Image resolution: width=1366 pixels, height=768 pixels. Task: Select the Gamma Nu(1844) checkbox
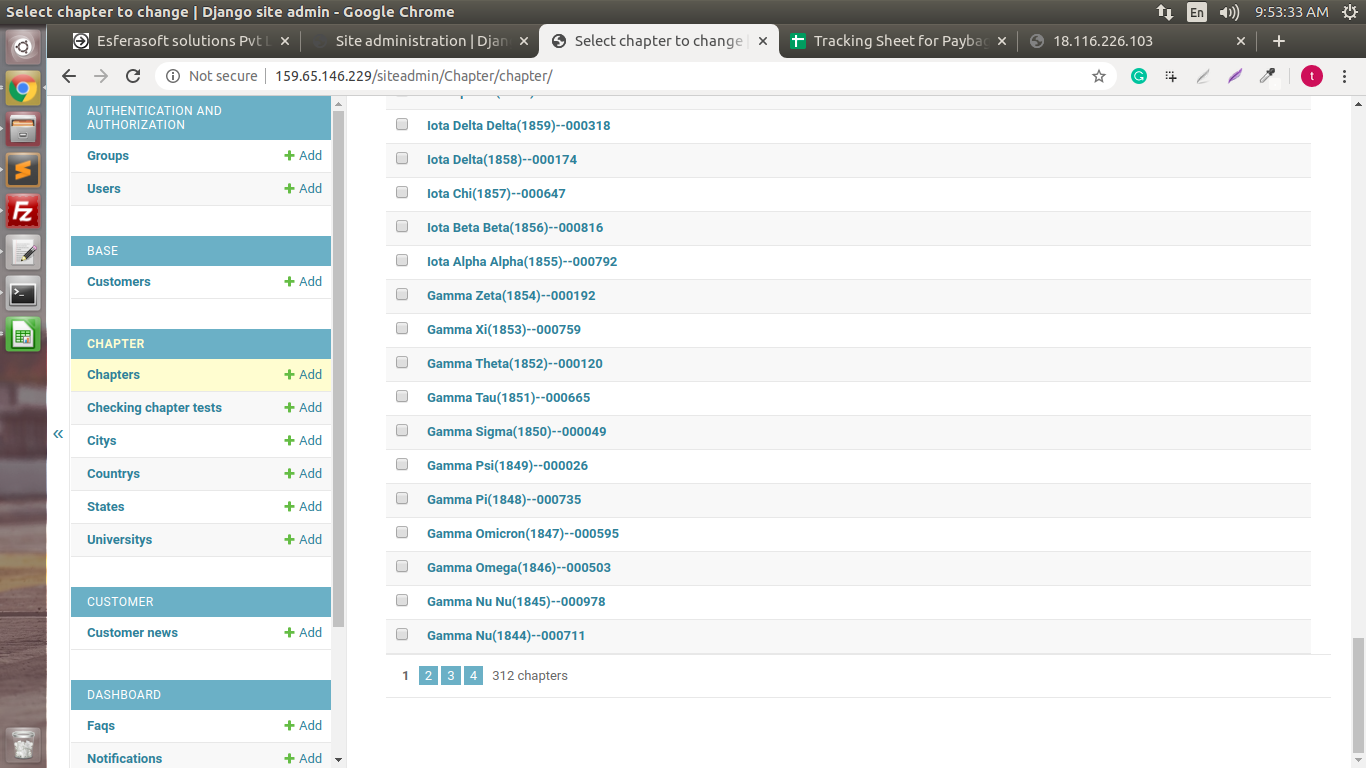(x=402, y=635)
